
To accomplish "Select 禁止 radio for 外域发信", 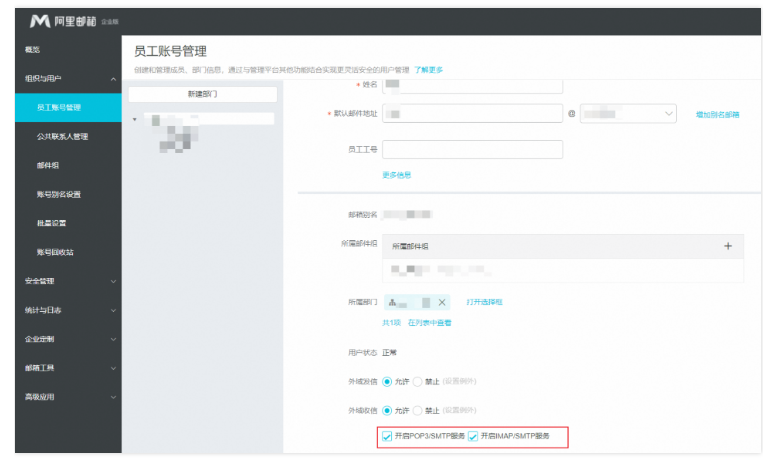I will coord(418,381).
